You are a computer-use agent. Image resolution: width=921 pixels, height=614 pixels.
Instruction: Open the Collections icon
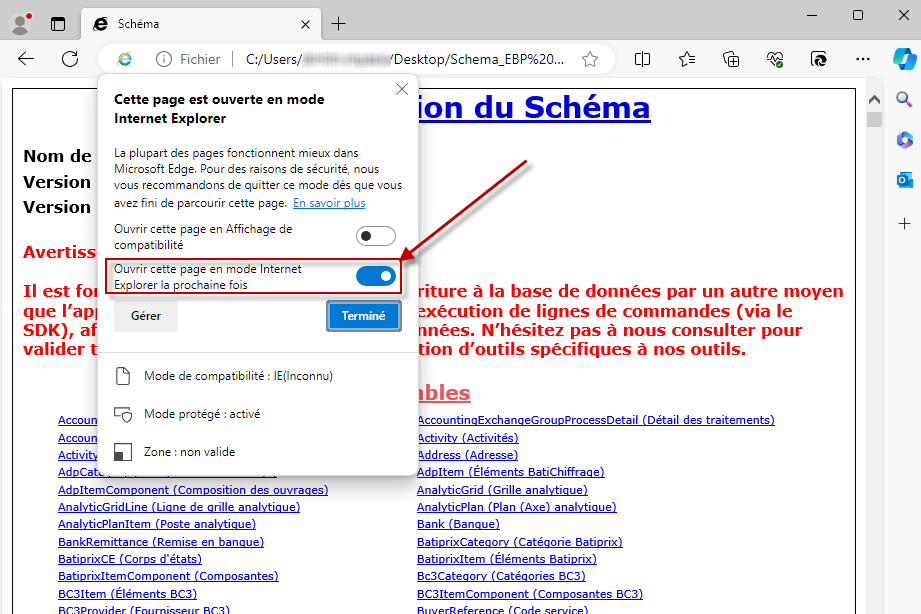point(731,59)
